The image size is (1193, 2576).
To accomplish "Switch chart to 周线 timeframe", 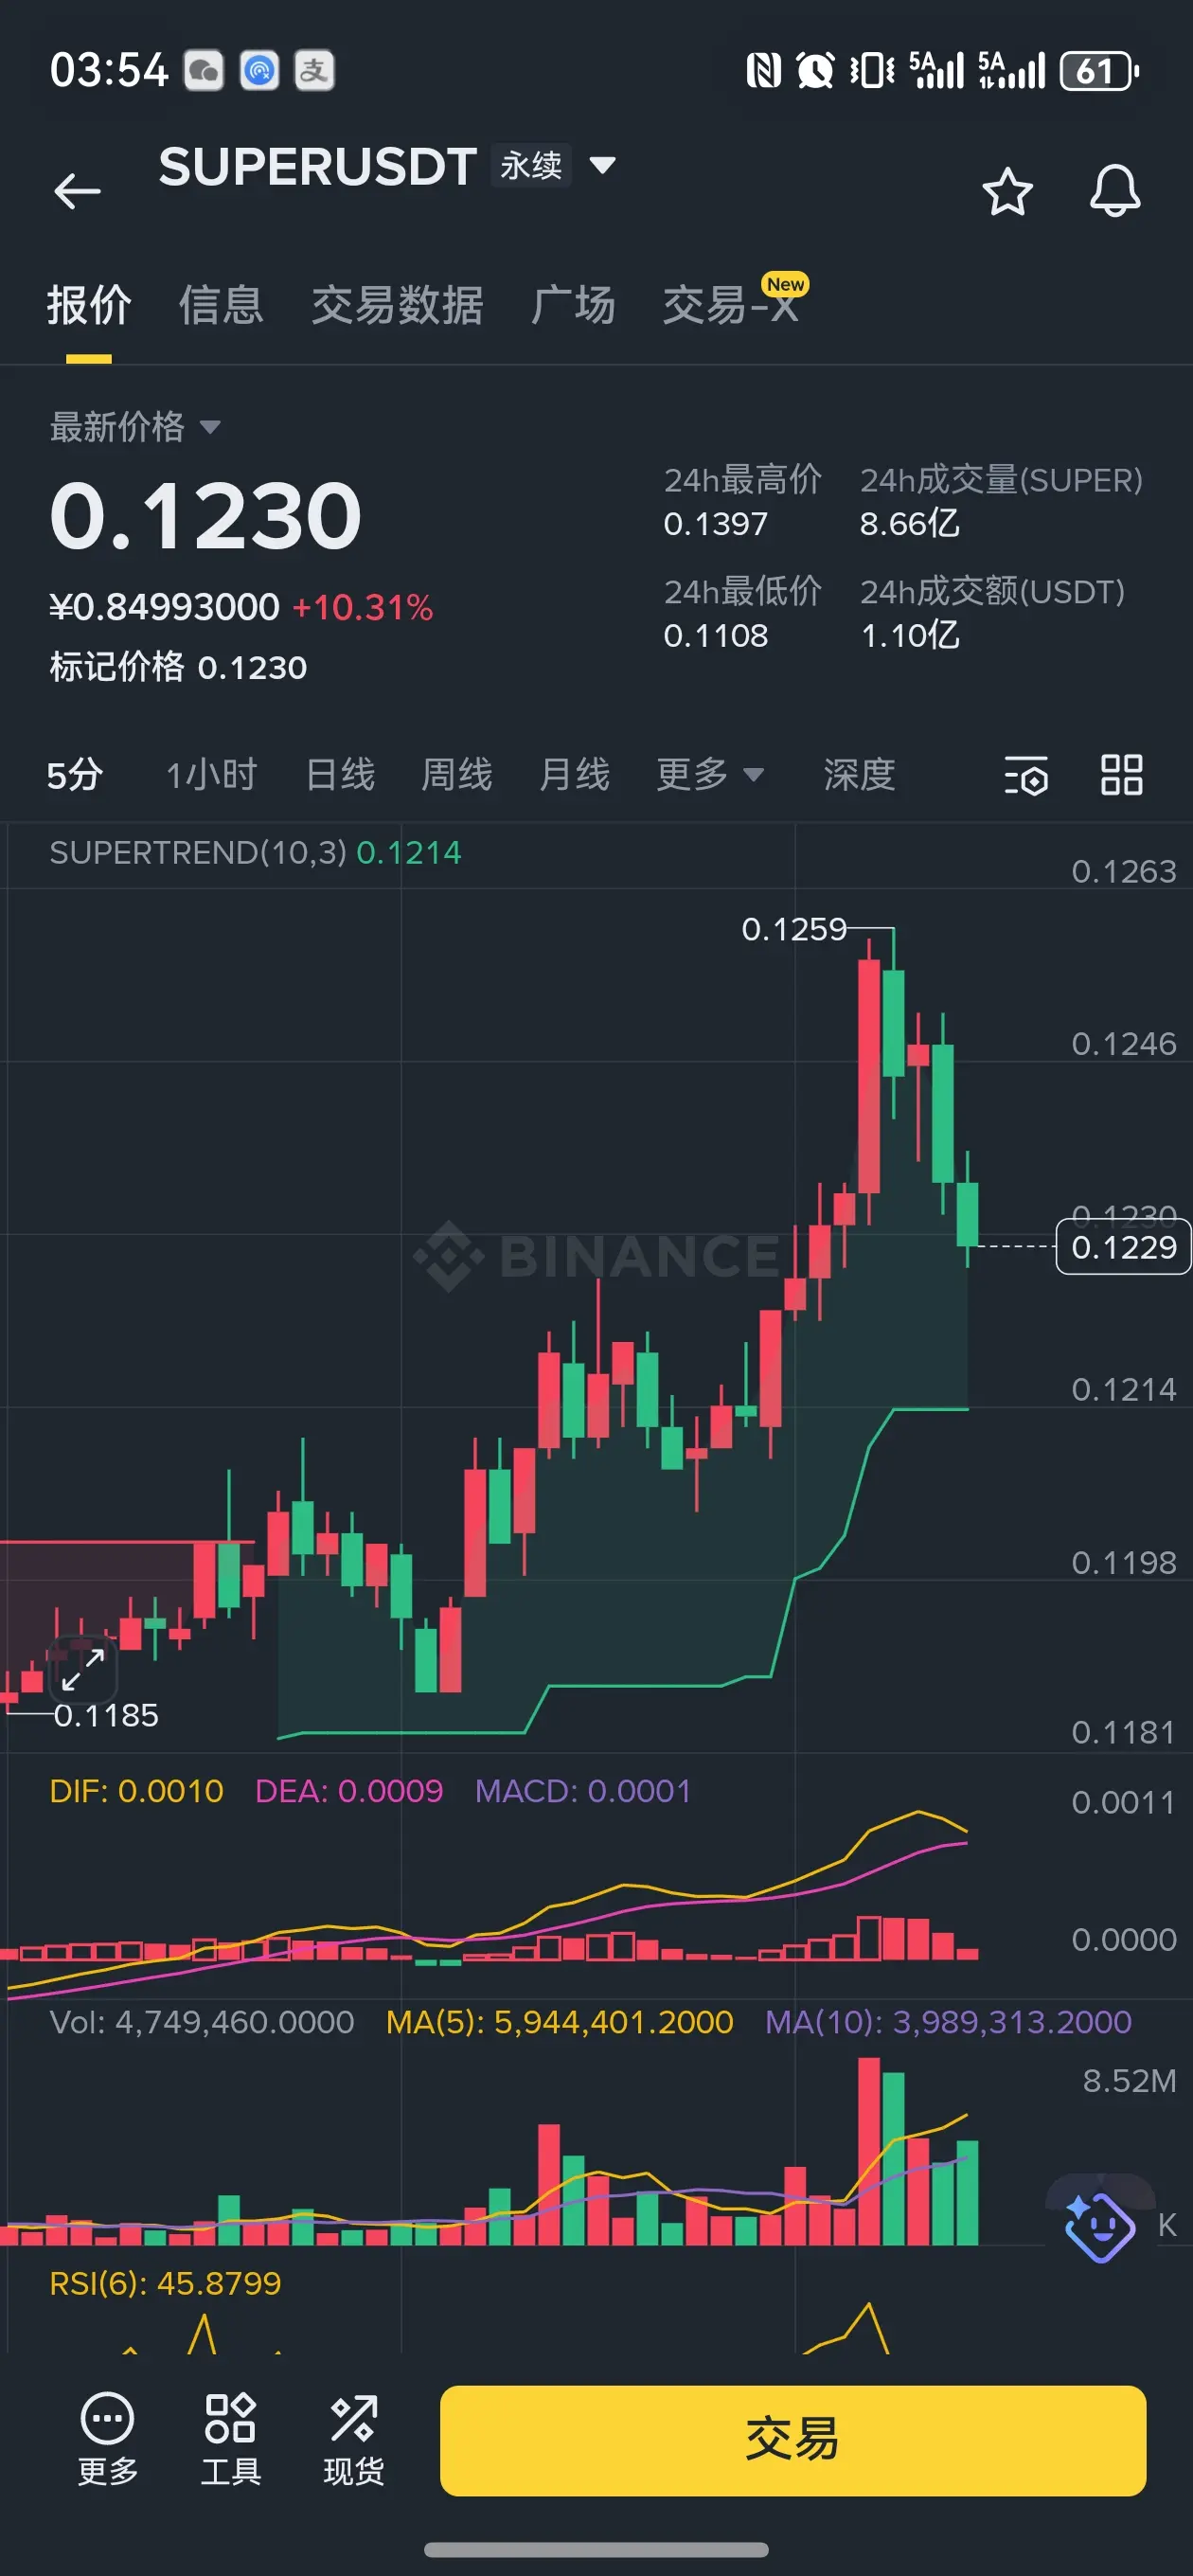I will click(x=457, y=774).
